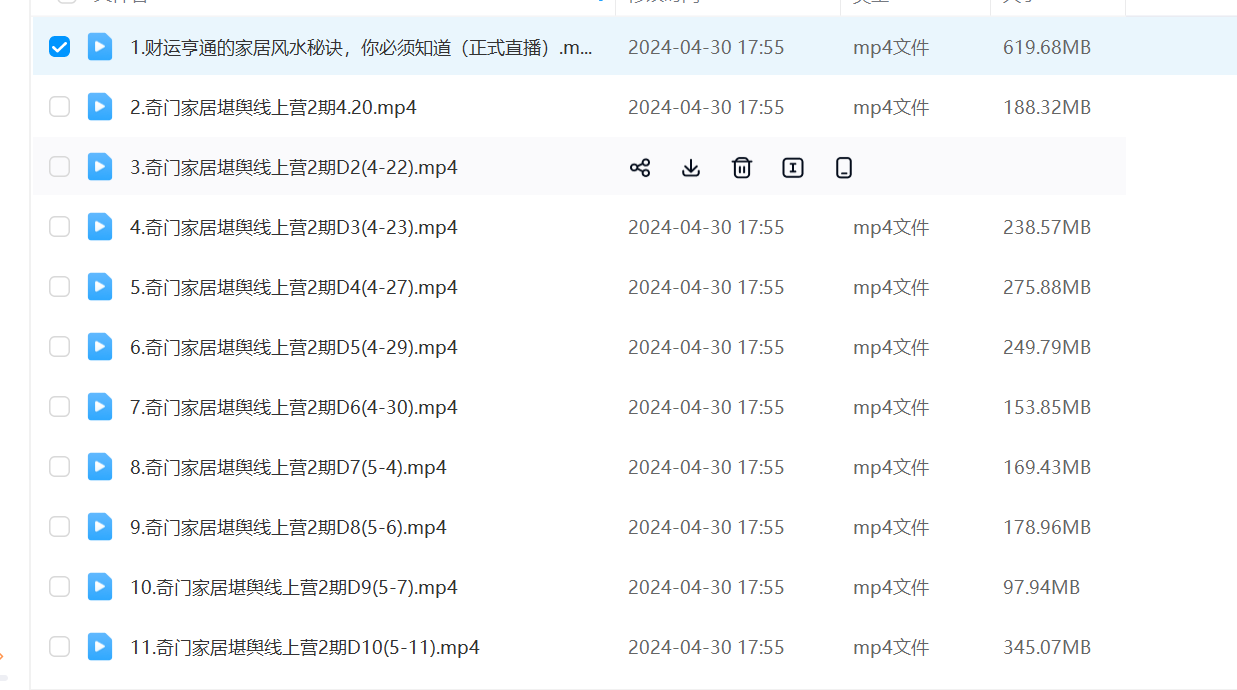Tick the checkbox for 2.奇门家居堪舆线上营2期4.20.mp4
The height and width of the screenshot is (690, 1237).
pyautogui.click(x=60, y=107)
